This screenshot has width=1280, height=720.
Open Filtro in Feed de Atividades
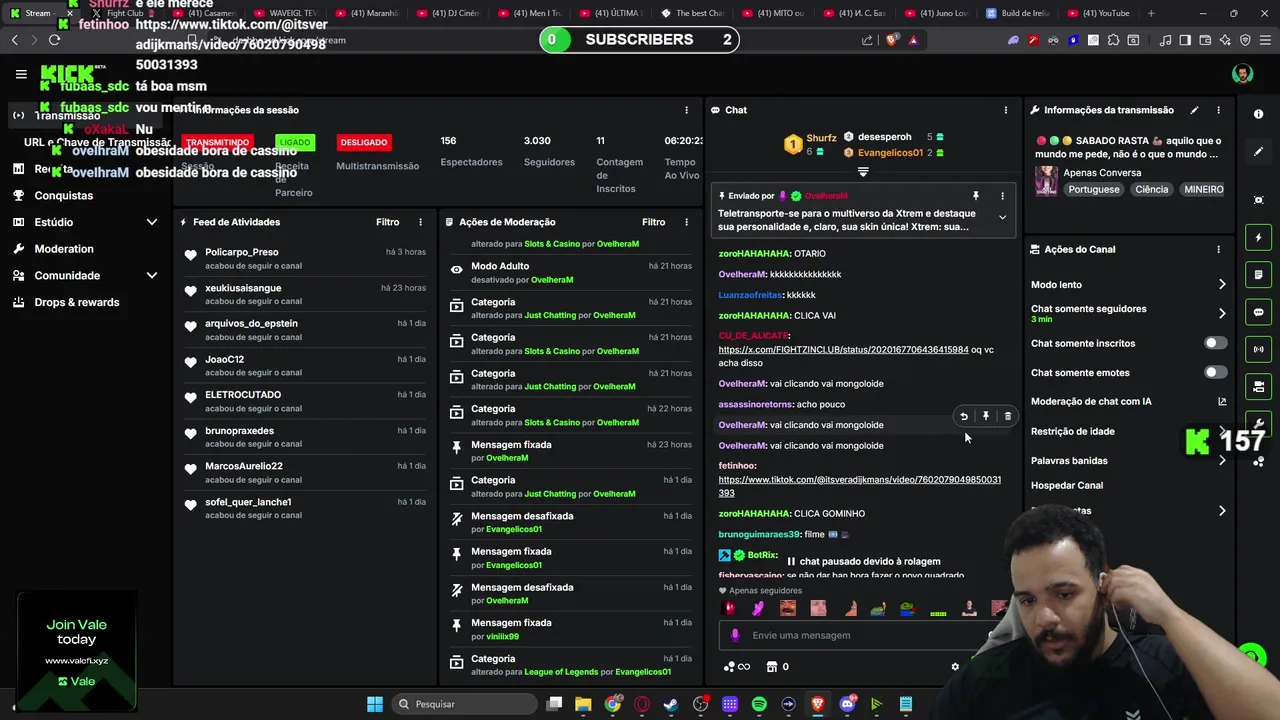click(388, 222)
